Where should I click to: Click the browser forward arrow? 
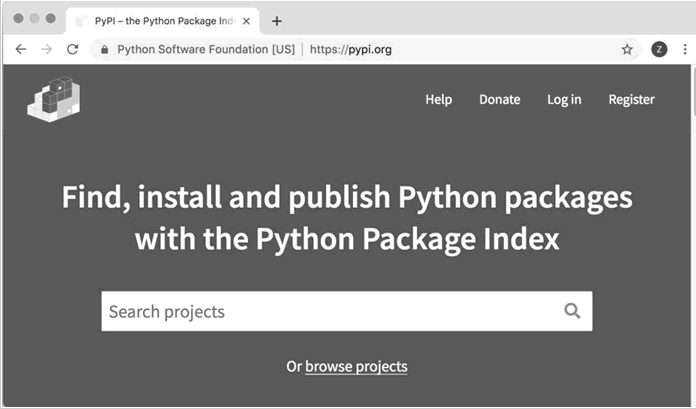click(47, 49)
